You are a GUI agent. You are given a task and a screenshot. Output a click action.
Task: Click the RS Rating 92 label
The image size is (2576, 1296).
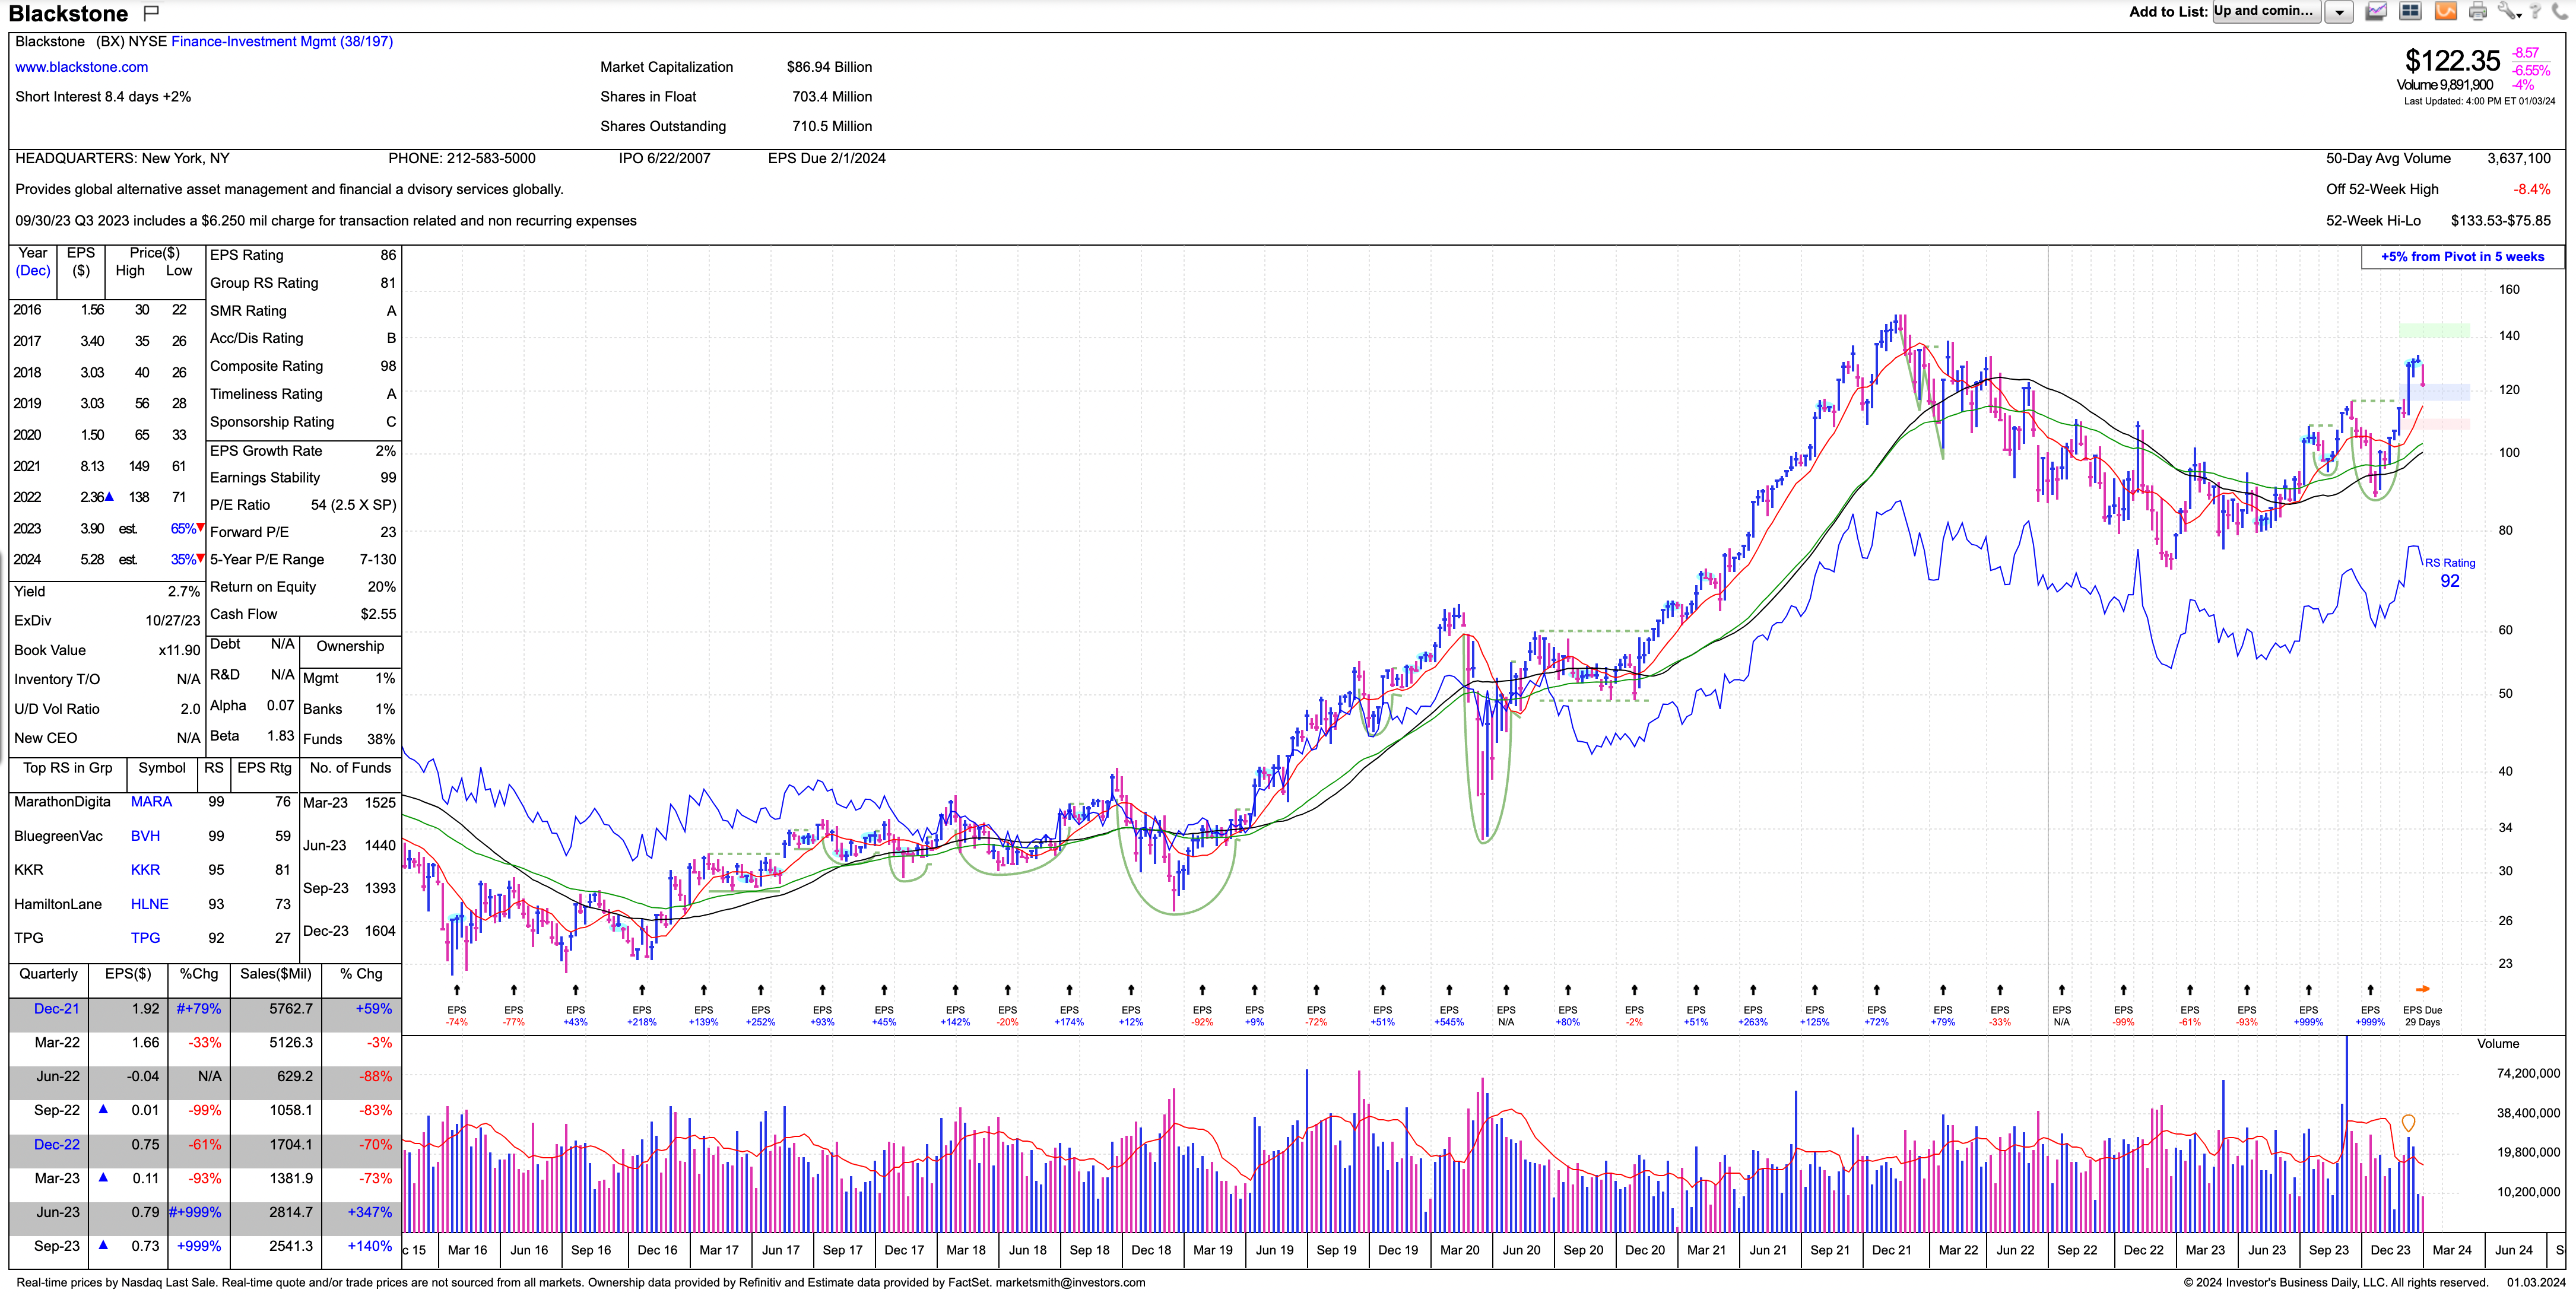click(2449, 573)
